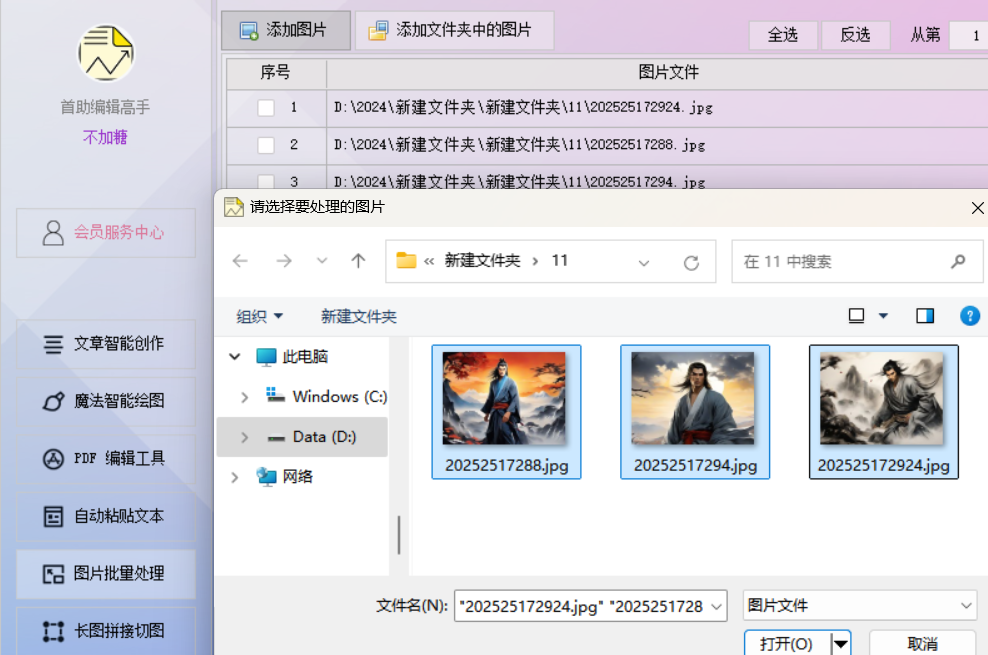Click 新建文件夹 toolbar button in dialog

[359, 316]
